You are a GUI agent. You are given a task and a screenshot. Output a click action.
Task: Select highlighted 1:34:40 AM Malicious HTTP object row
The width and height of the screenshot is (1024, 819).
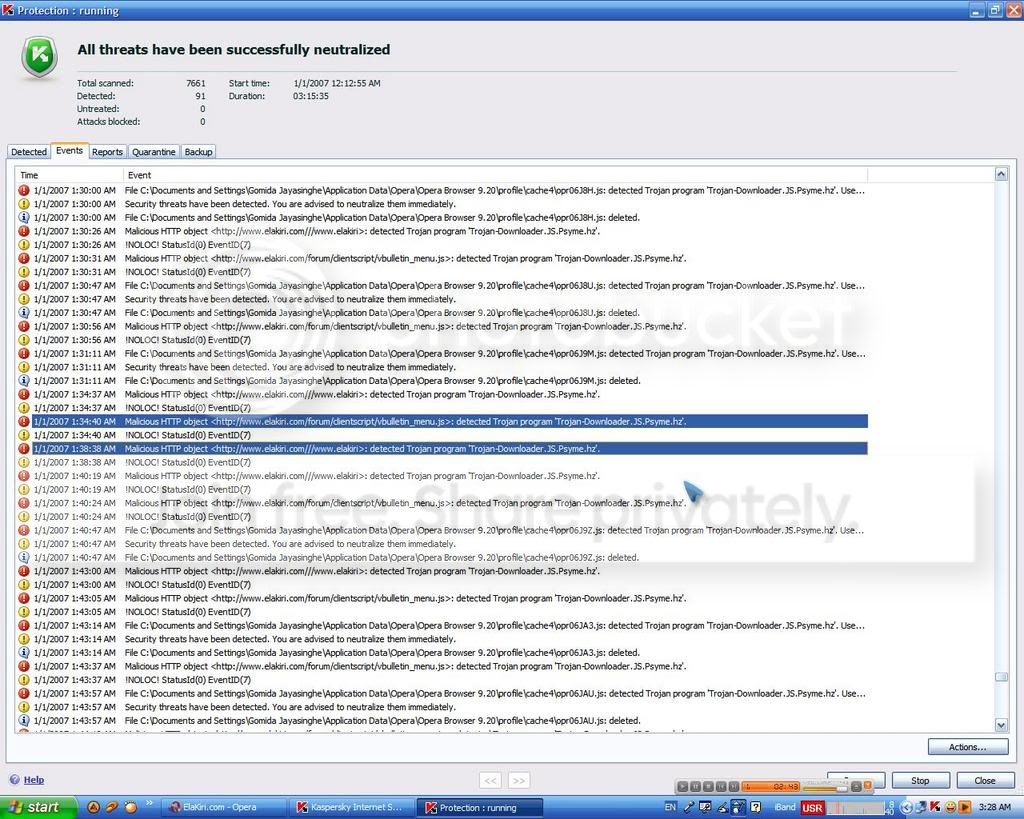coord(450,421)
